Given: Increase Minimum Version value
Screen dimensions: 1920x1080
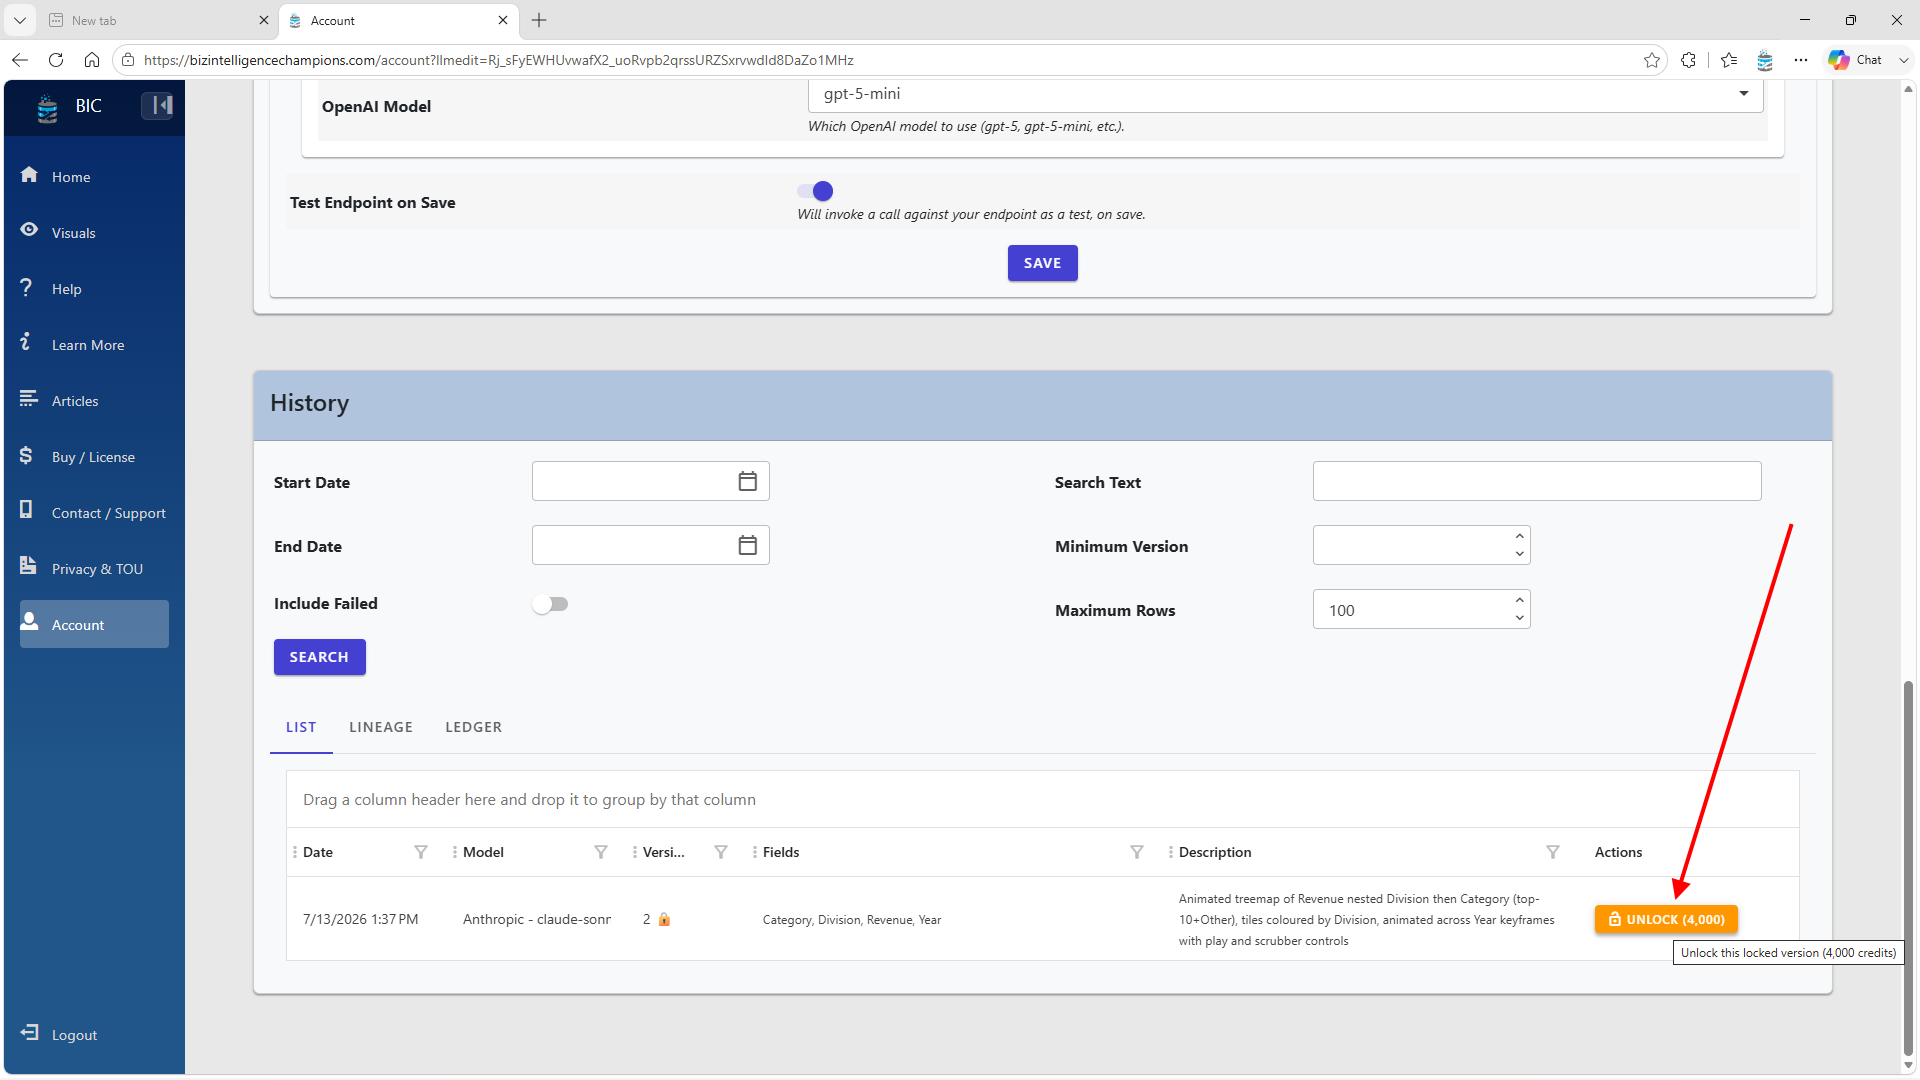Looking at the screenshot, I should pos(1519,536).
